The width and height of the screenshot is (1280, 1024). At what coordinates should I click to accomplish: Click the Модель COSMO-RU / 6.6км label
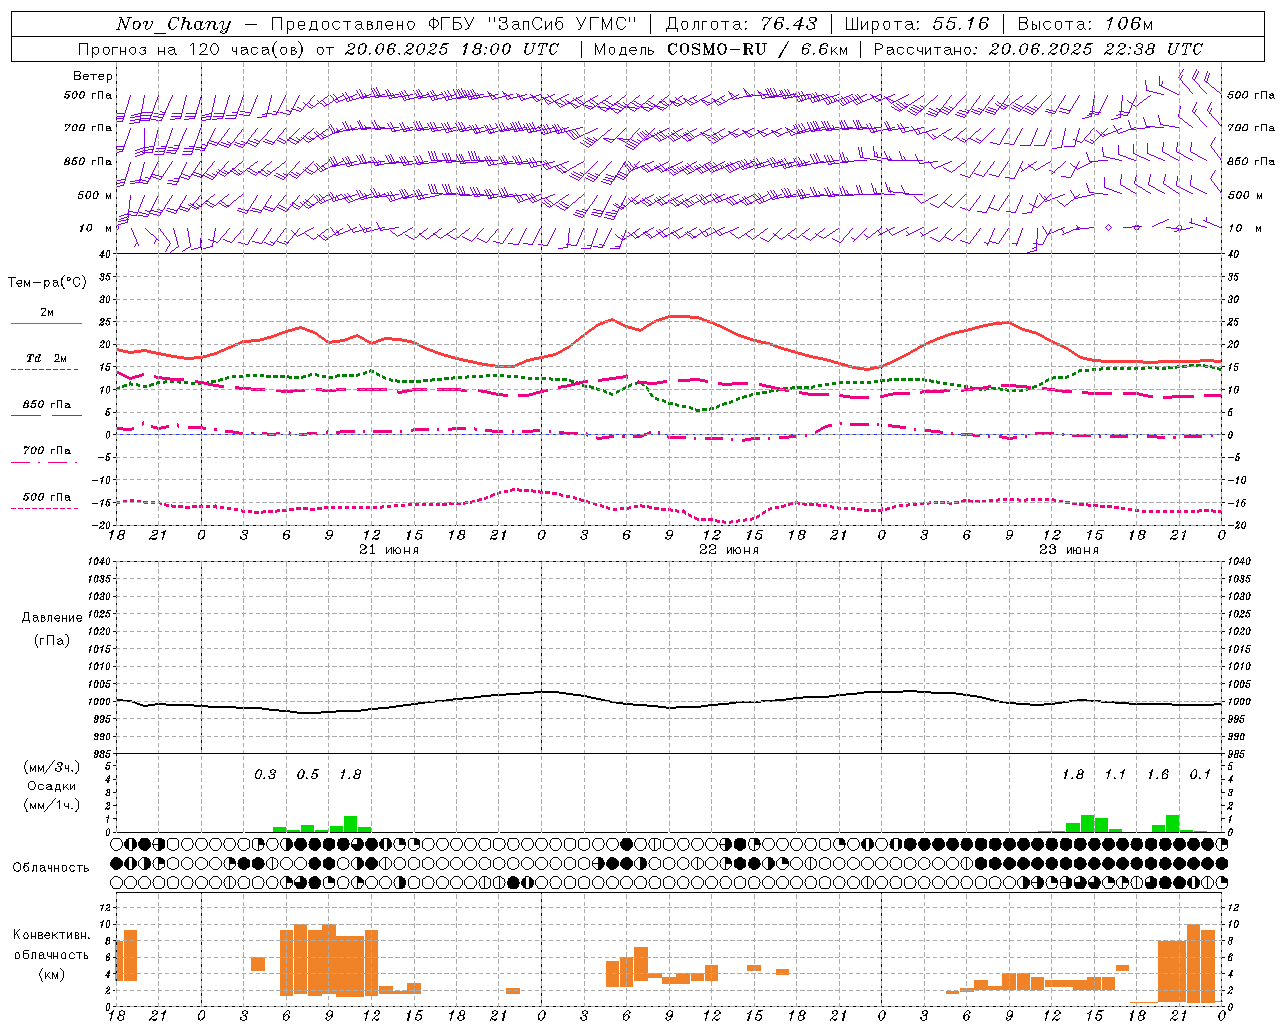[721, 49]
